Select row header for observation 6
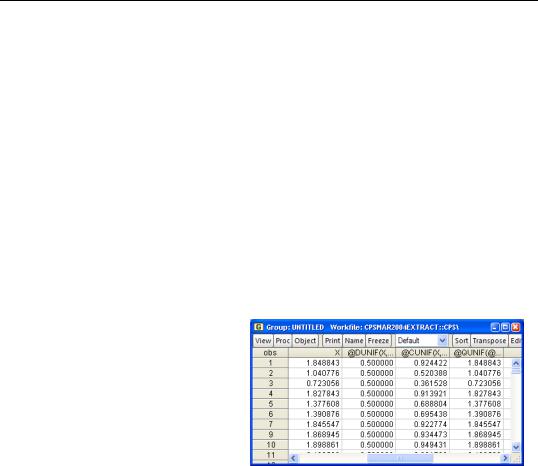 270,414
